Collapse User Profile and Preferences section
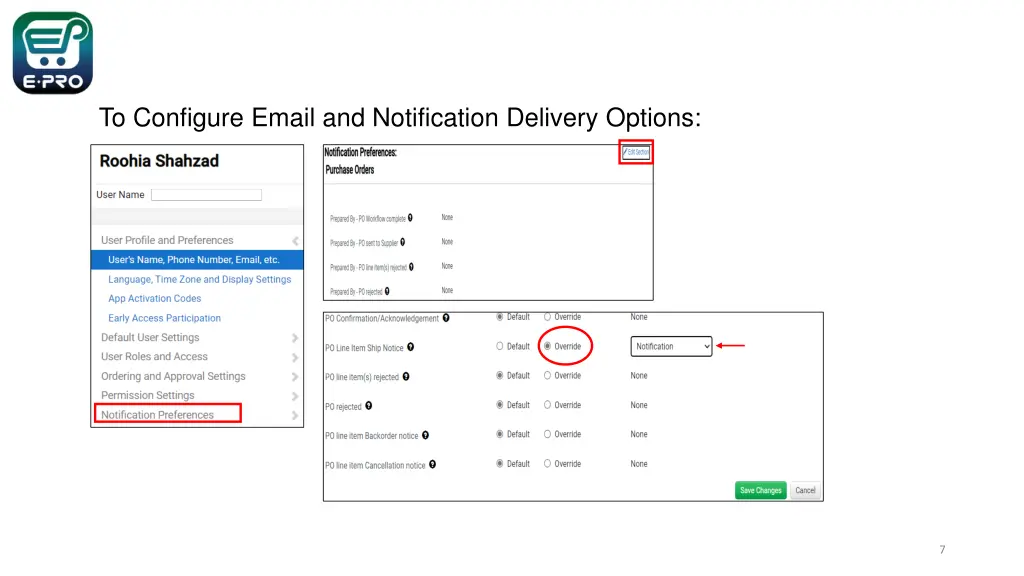Image resolution: width=1024 pixels, height=576 pixels. pos(295,241)
